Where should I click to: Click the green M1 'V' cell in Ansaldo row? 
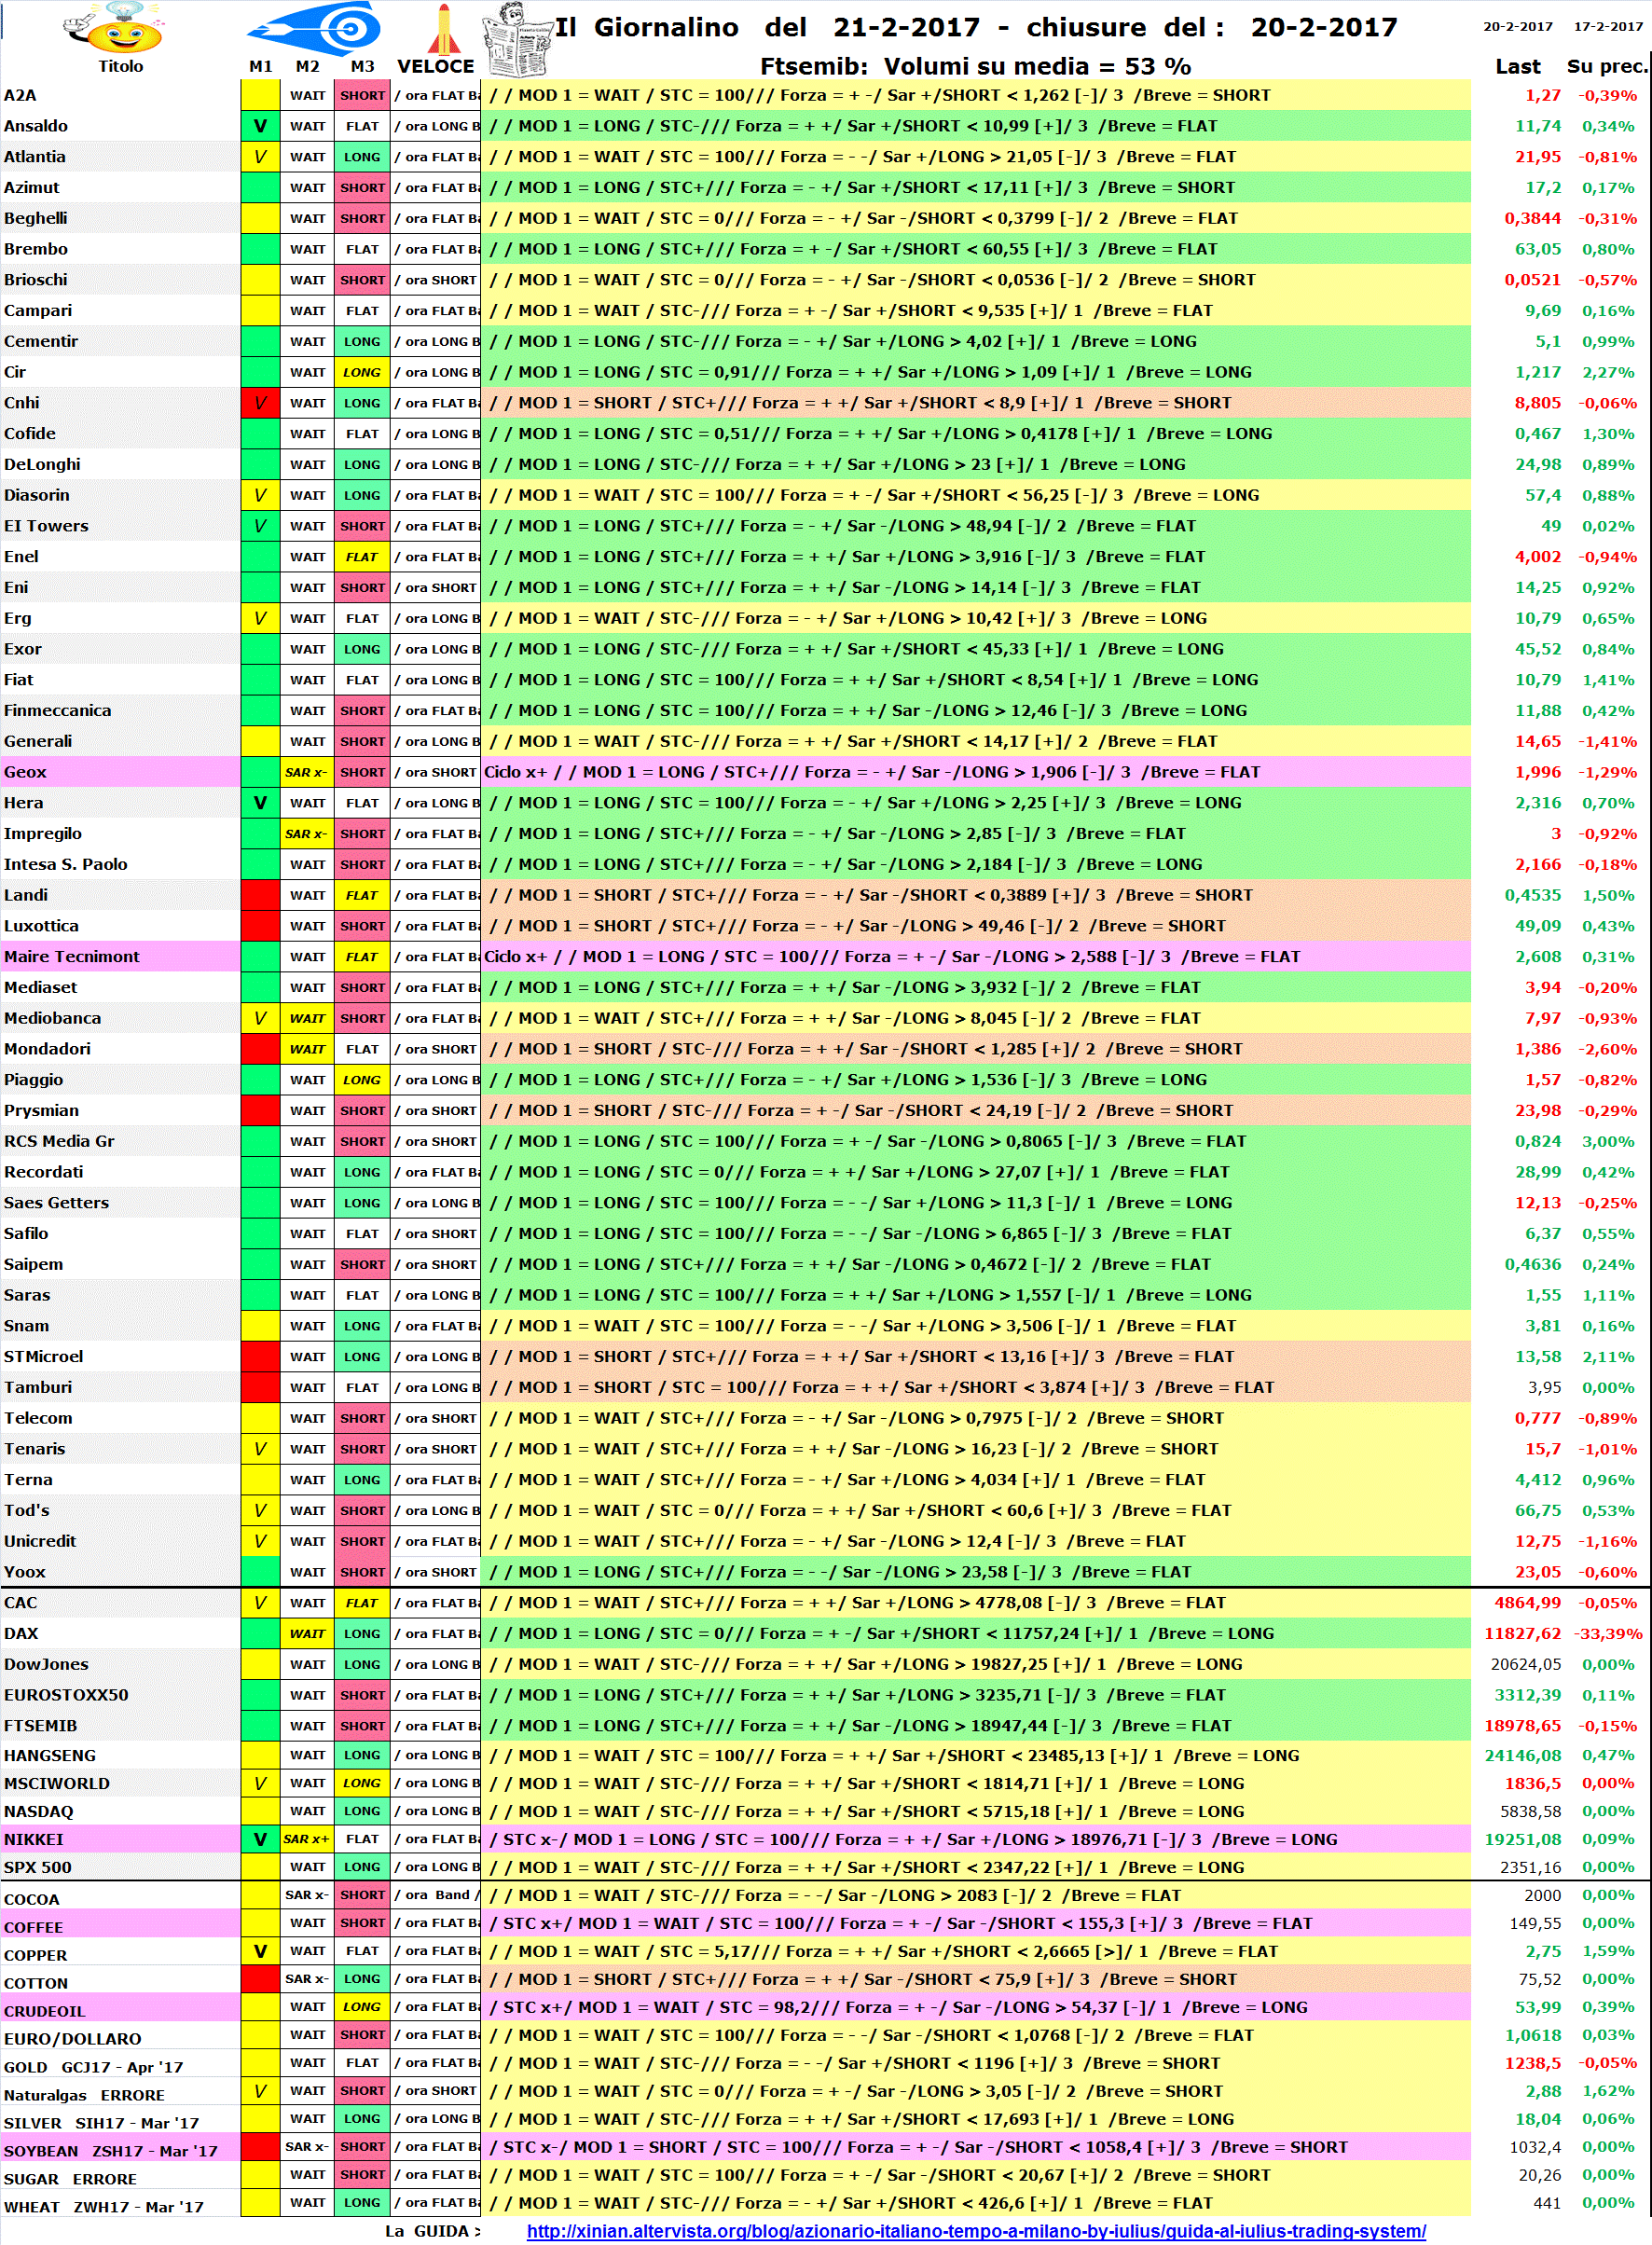(x=260, y=126)
